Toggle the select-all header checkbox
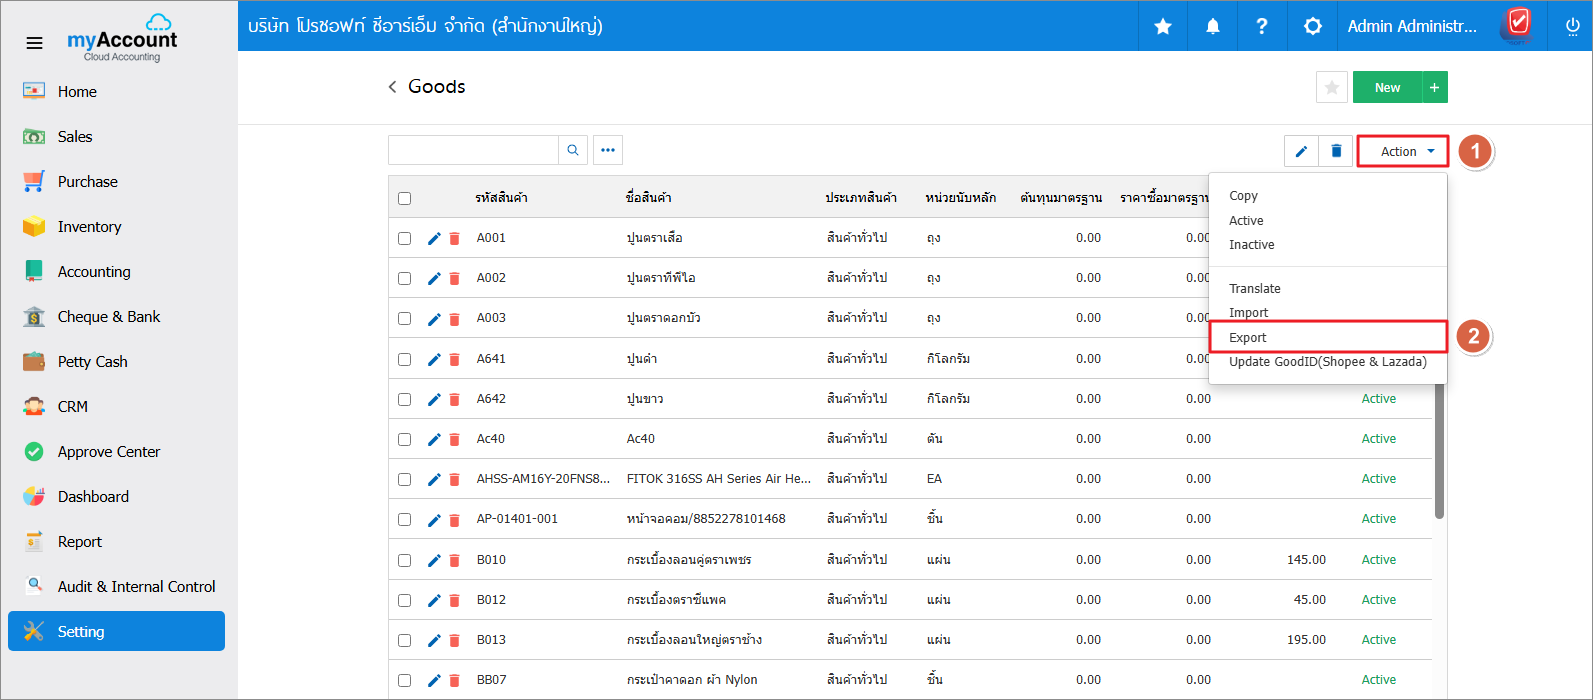This screenshot has width=1593, height=700. tap(405, 198)
